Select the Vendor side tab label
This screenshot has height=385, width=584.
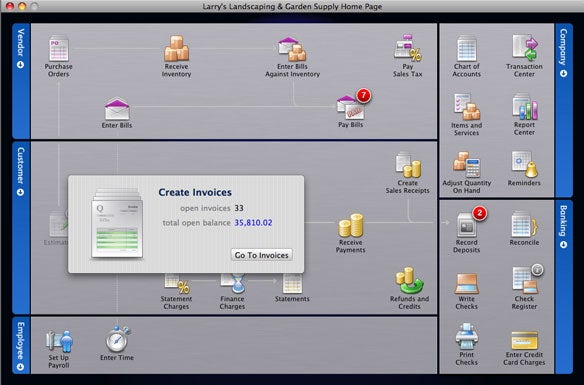[21, 43]
